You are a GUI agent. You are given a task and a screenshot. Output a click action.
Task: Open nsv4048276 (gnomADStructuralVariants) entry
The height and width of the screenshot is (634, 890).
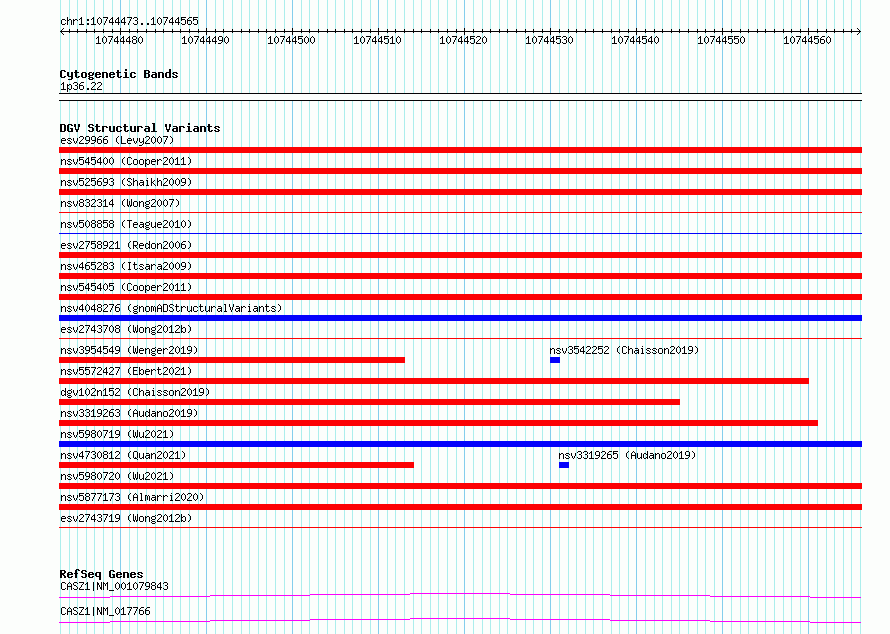[171, 308]
